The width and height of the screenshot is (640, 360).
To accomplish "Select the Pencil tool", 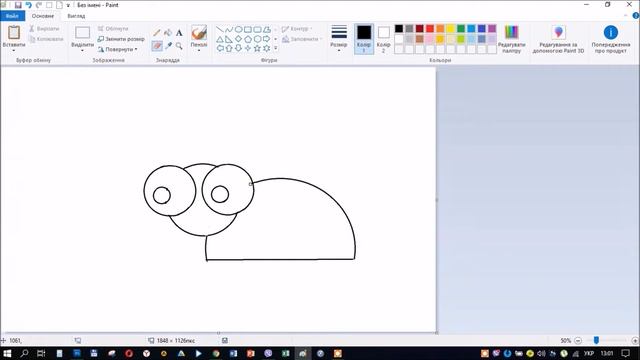I will (x=157, y=33).
